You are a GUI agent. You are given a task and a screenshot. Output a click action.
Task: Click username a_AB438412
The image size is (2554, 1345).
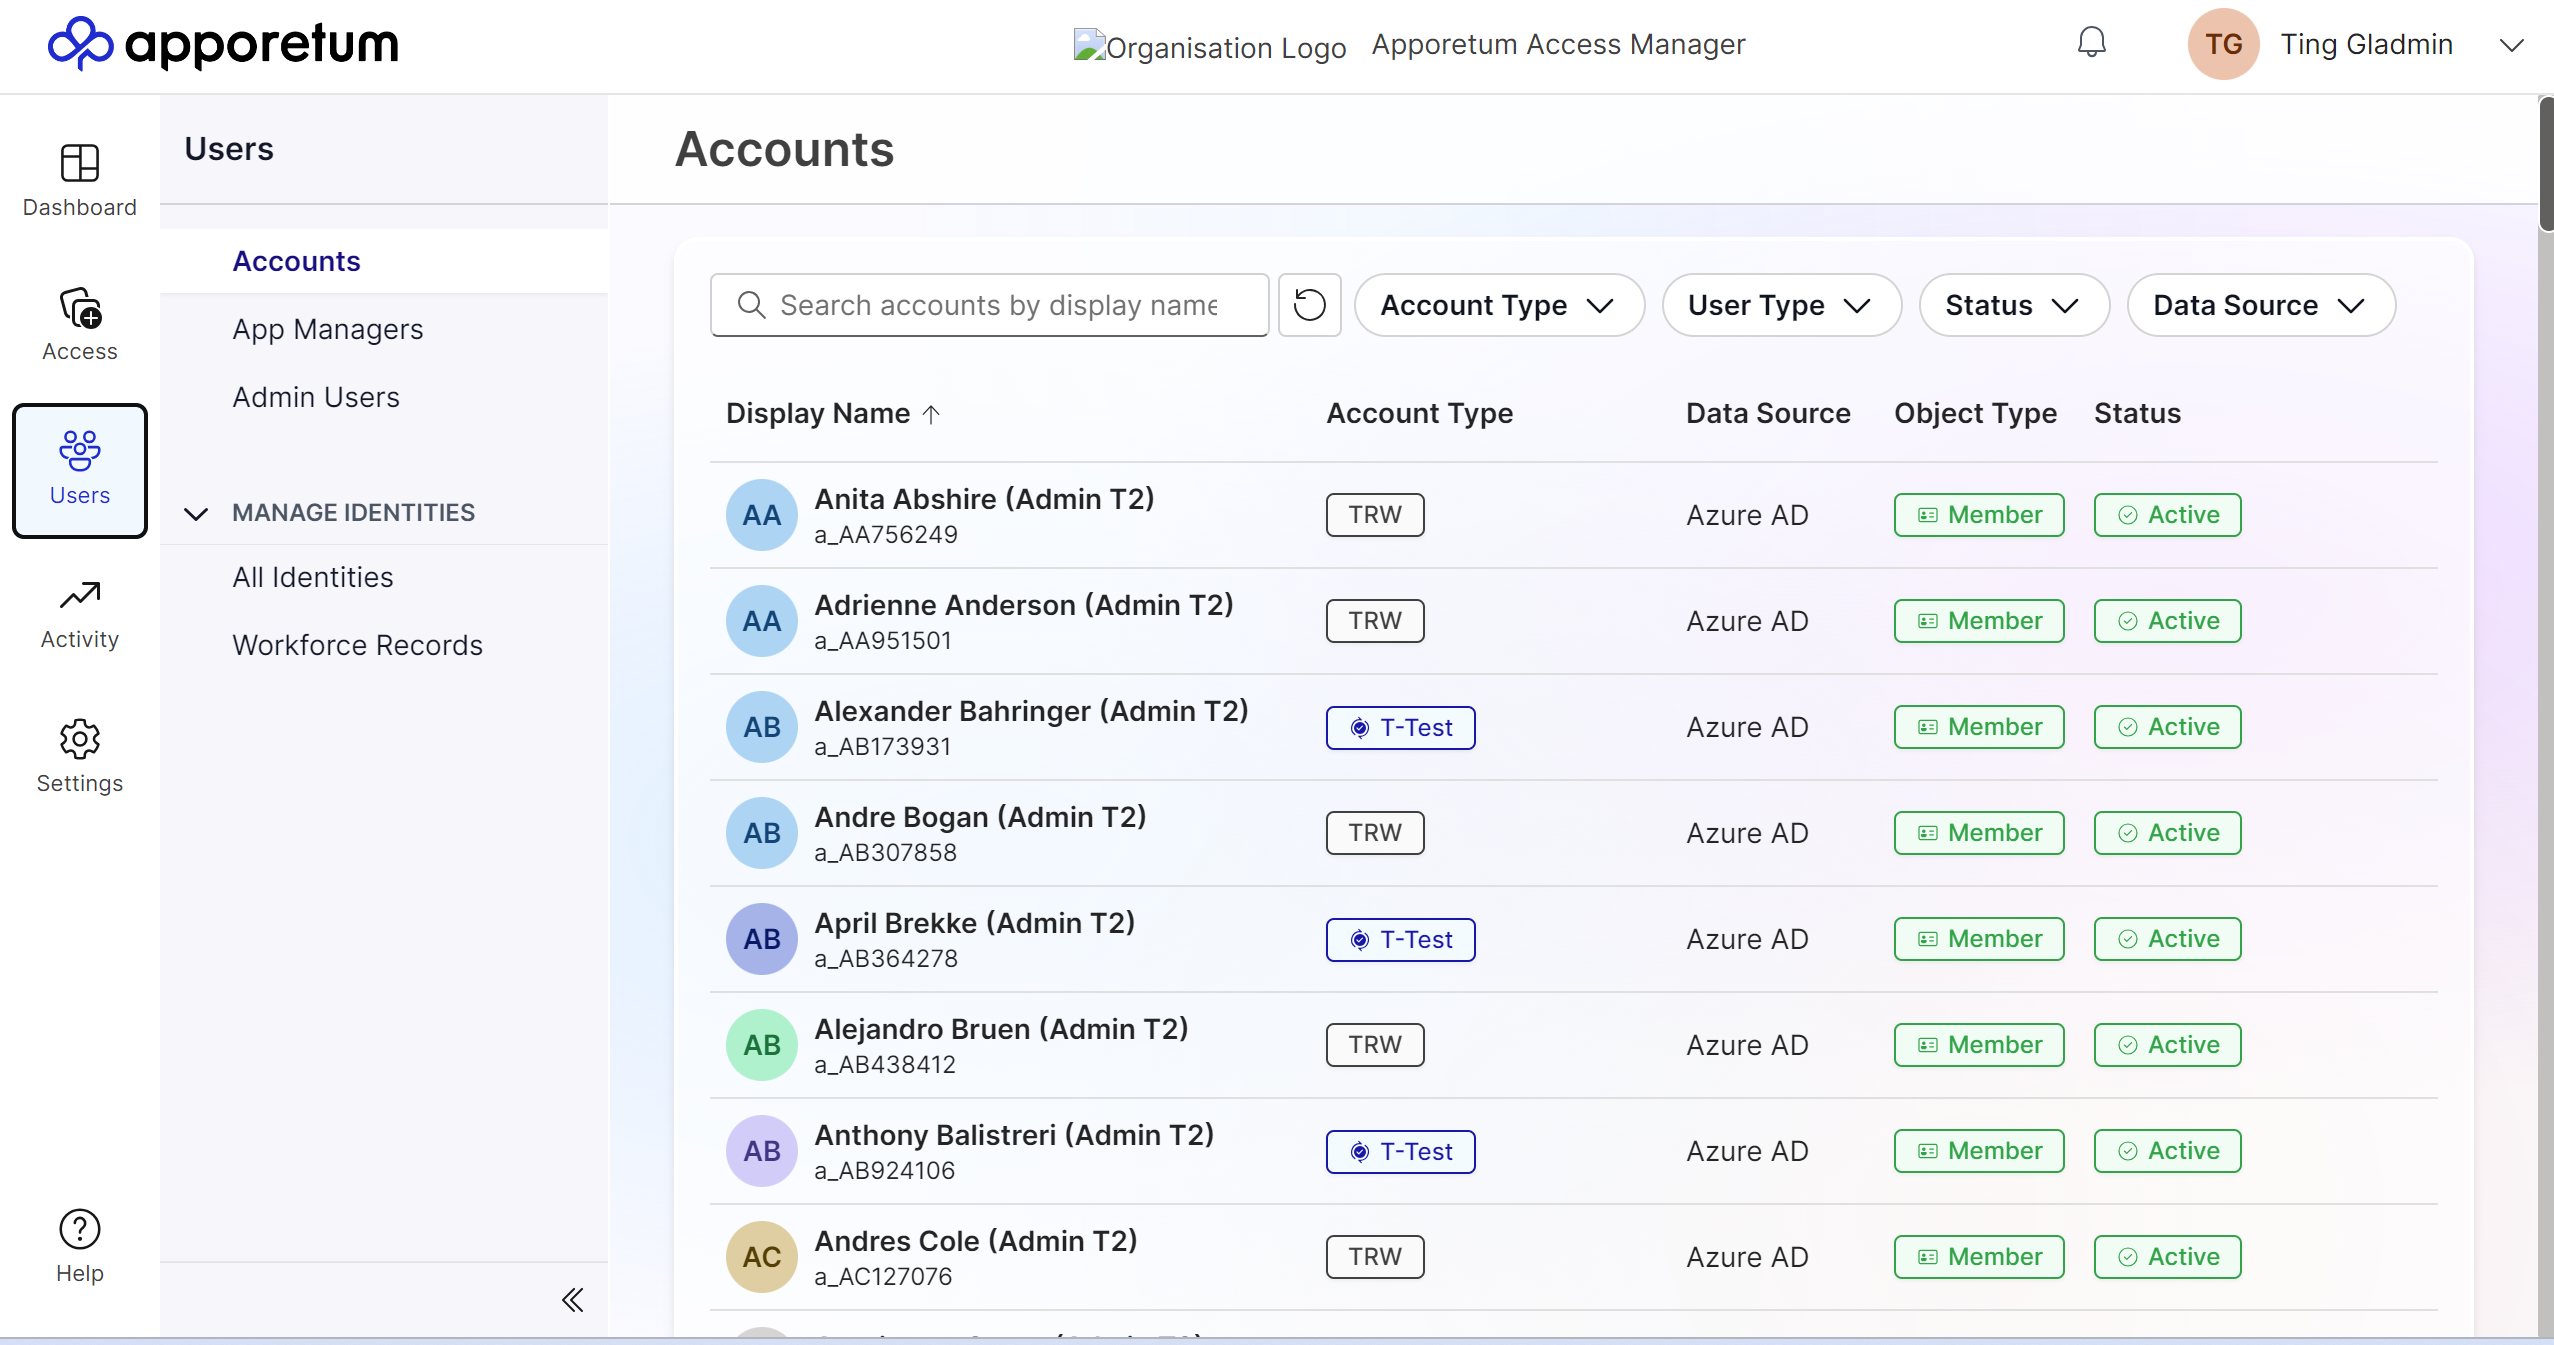click(x=885, y=1065)
